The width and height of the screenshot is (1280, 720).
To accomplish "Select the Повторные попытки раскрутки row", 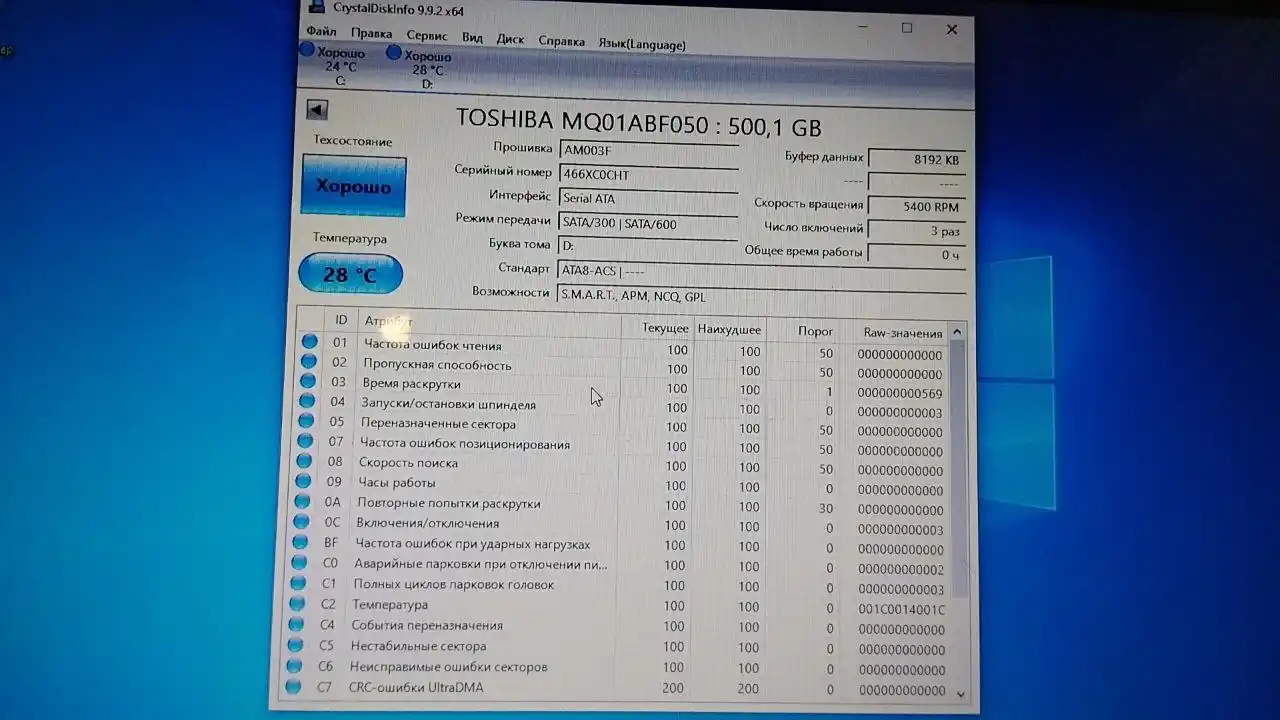I will click(x=618, y=506).
